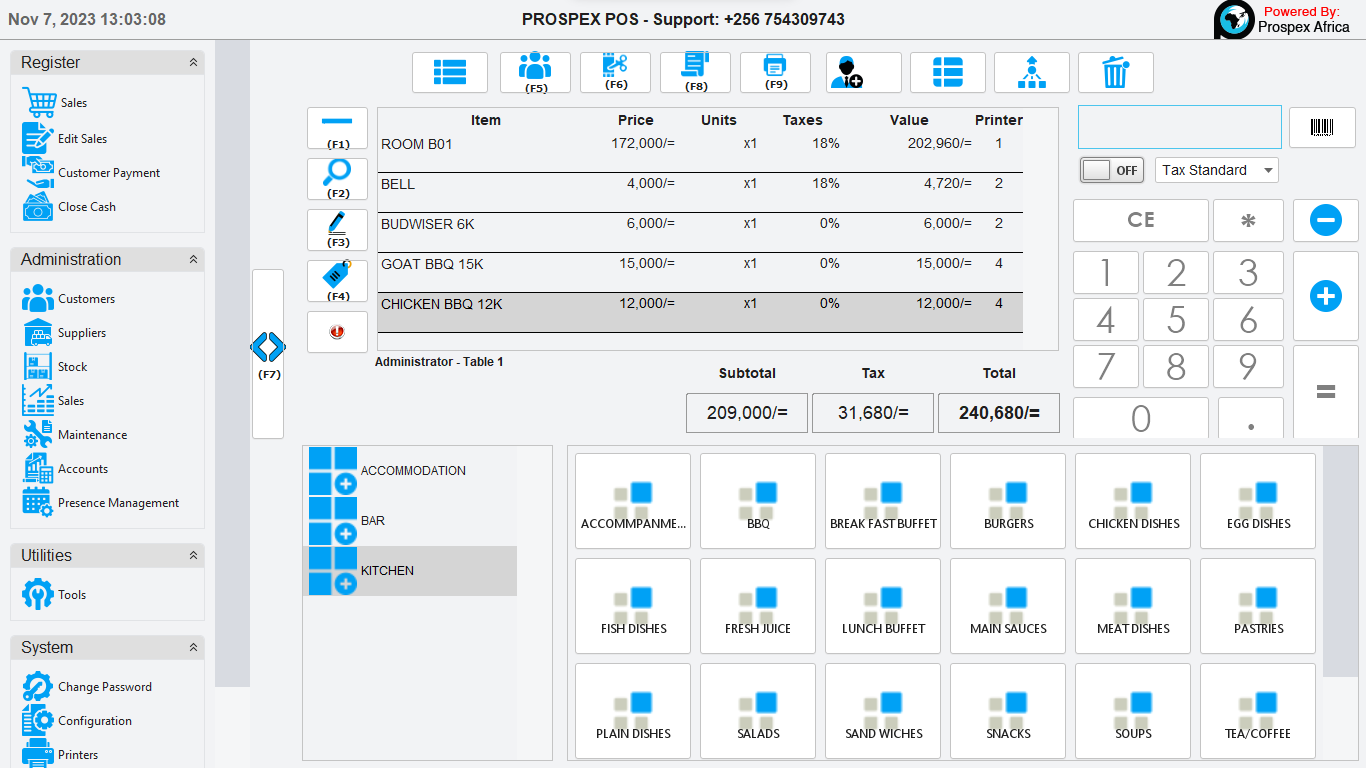The width and height of the screenshot is (1366, 768).
Task: Click the barcode scanner icon
Action: pyautogui.click(x=1322, y=128)
